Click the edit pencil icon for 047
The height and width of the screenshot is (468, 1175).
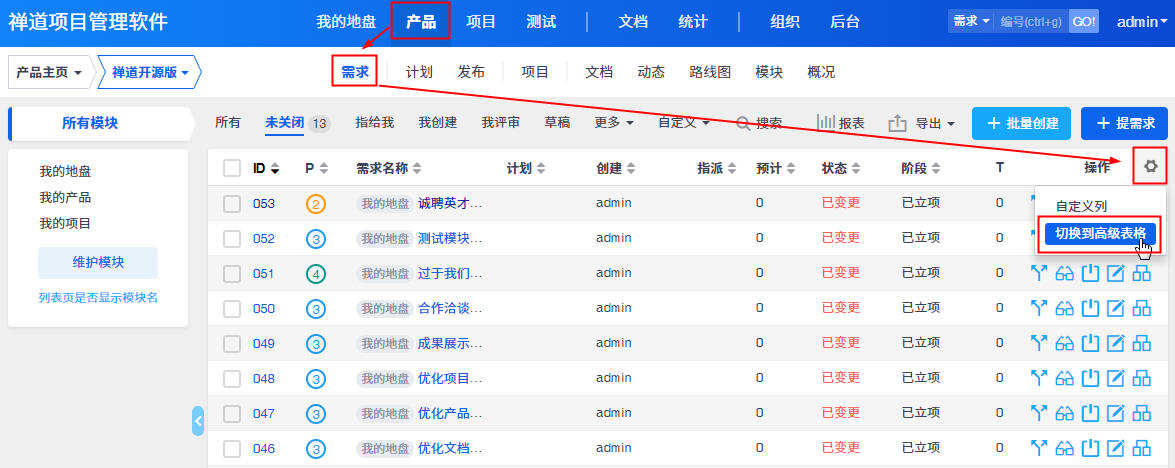[x=1116, y=413]
